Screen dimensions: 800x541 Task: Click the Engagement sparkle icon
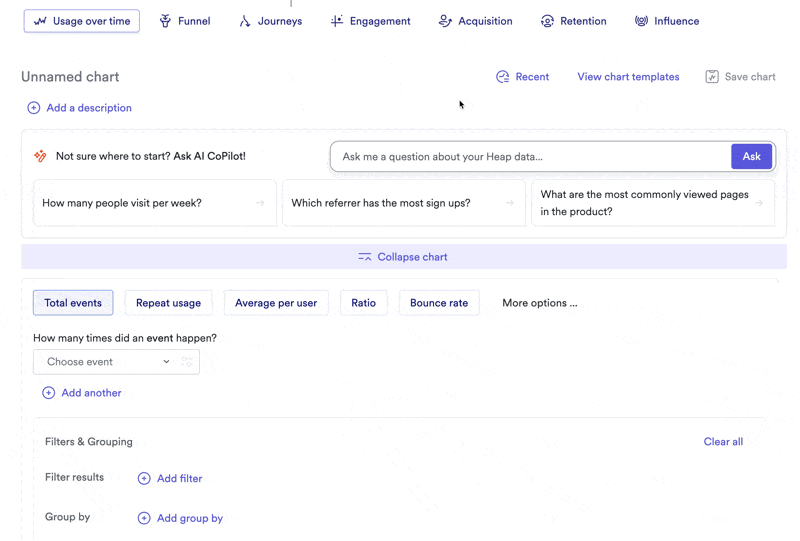(337, 21)
